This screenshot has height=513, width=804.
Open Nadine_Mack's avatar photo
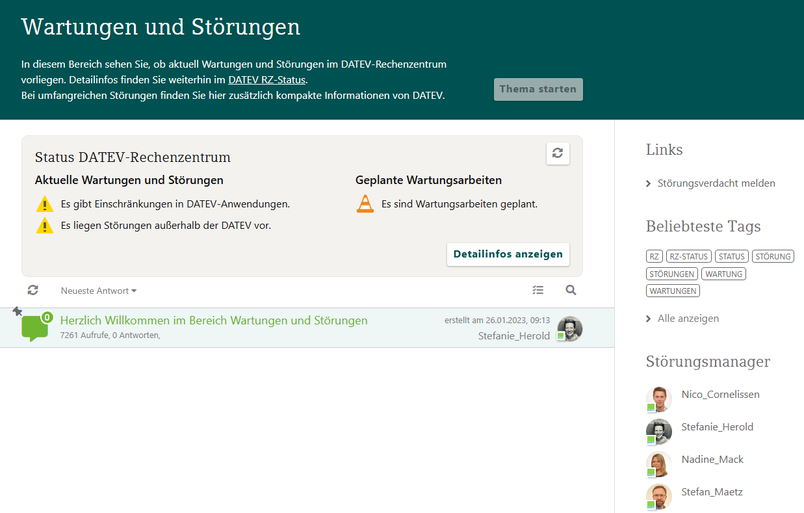pyautogui.click(x=659, y=464)
